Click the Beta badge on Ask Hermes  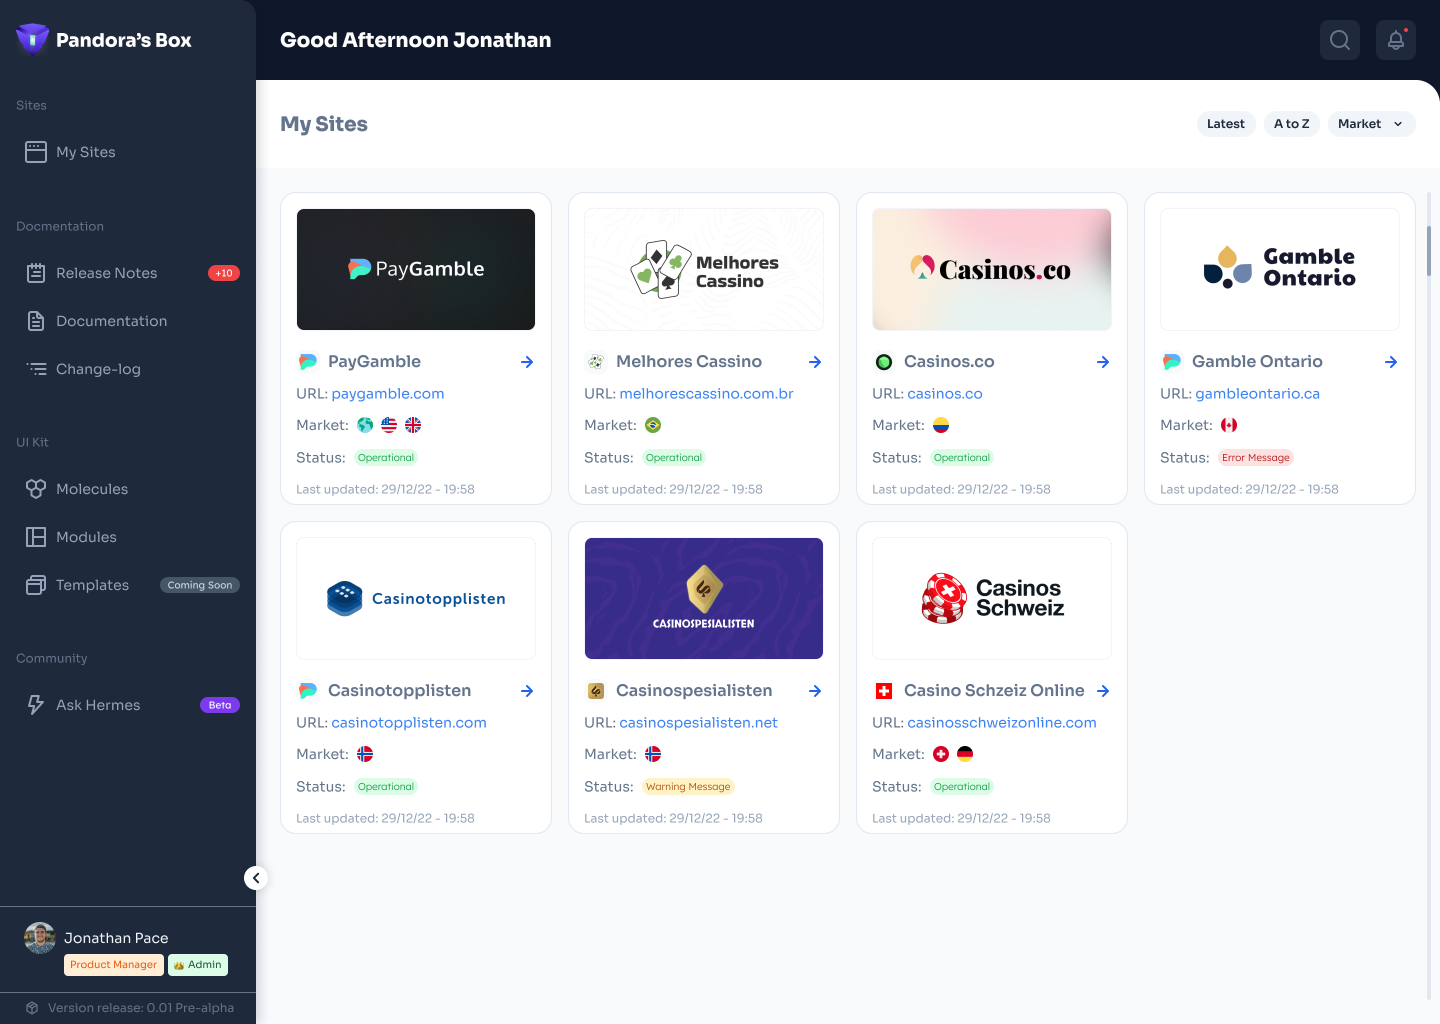coord(220,705)
